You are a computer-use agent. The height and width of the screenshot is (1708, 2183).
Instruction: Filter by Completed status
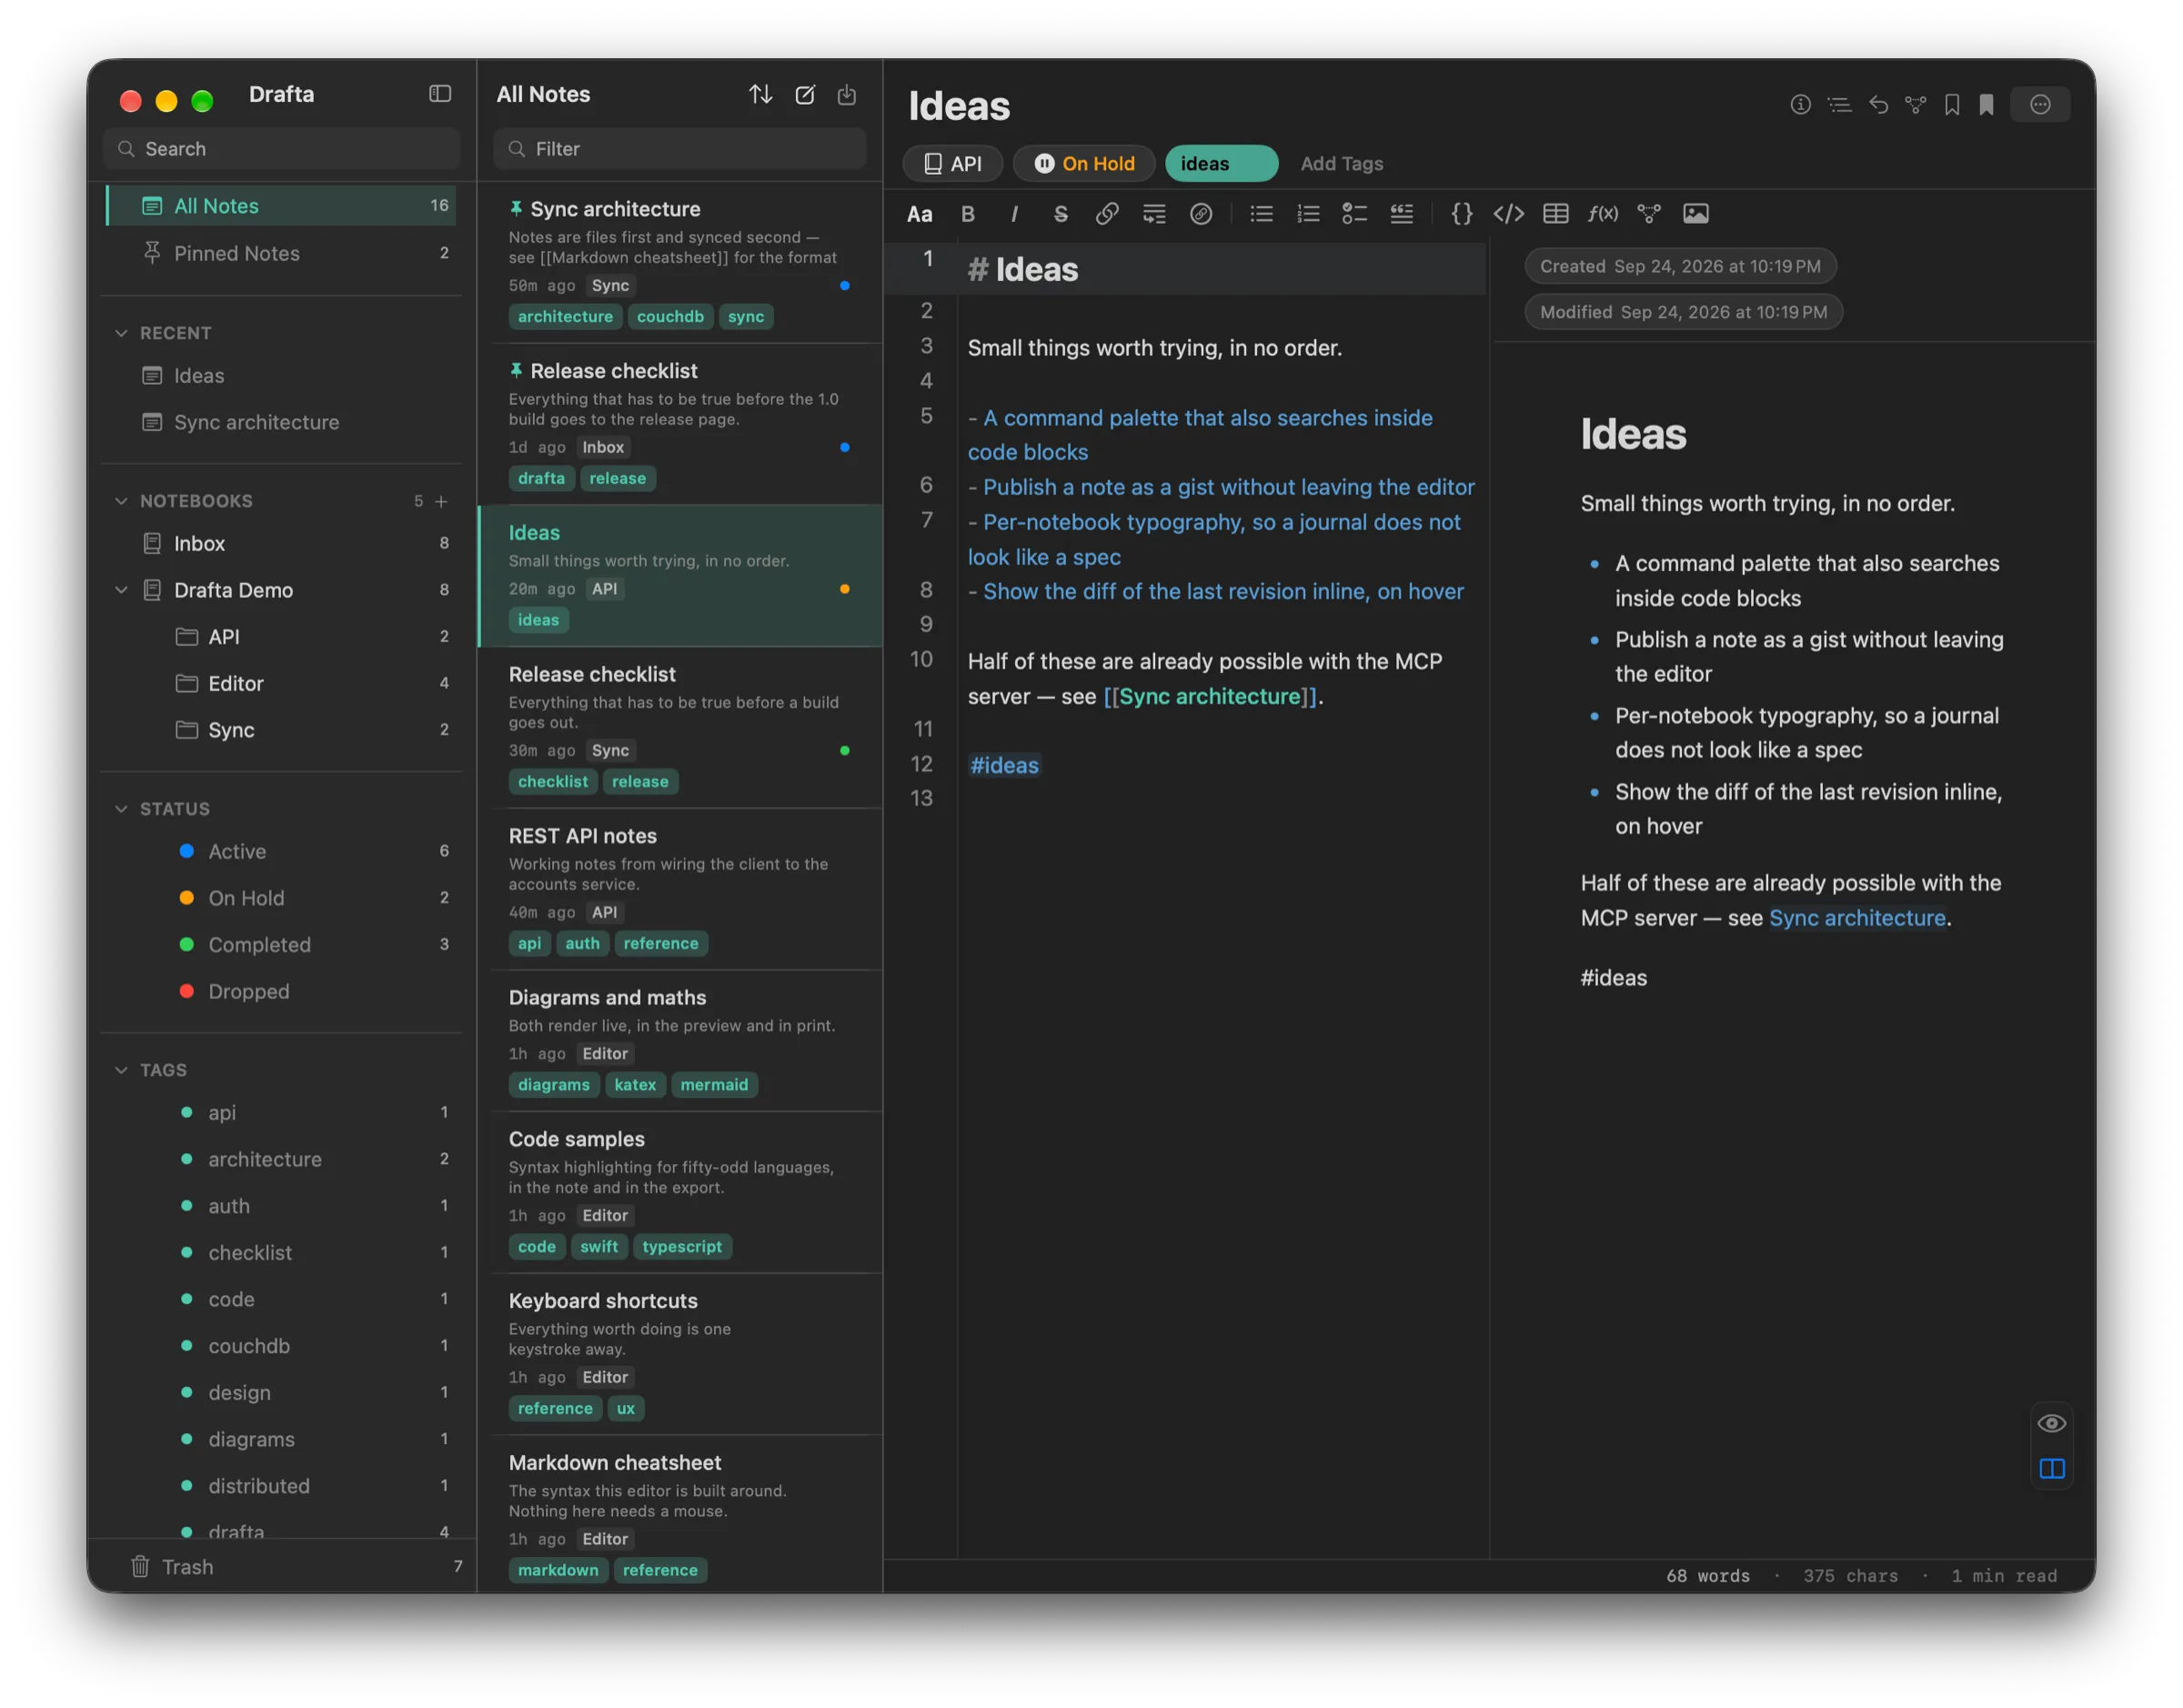(x=282, y=945)
